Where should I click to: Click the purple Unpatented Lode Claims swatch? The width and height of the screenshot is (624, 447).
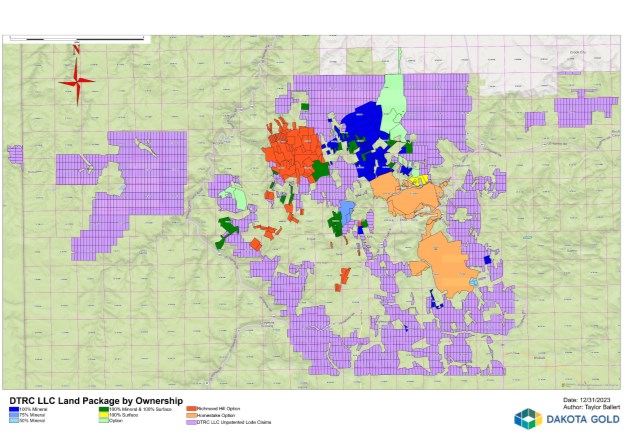point(191,422)
